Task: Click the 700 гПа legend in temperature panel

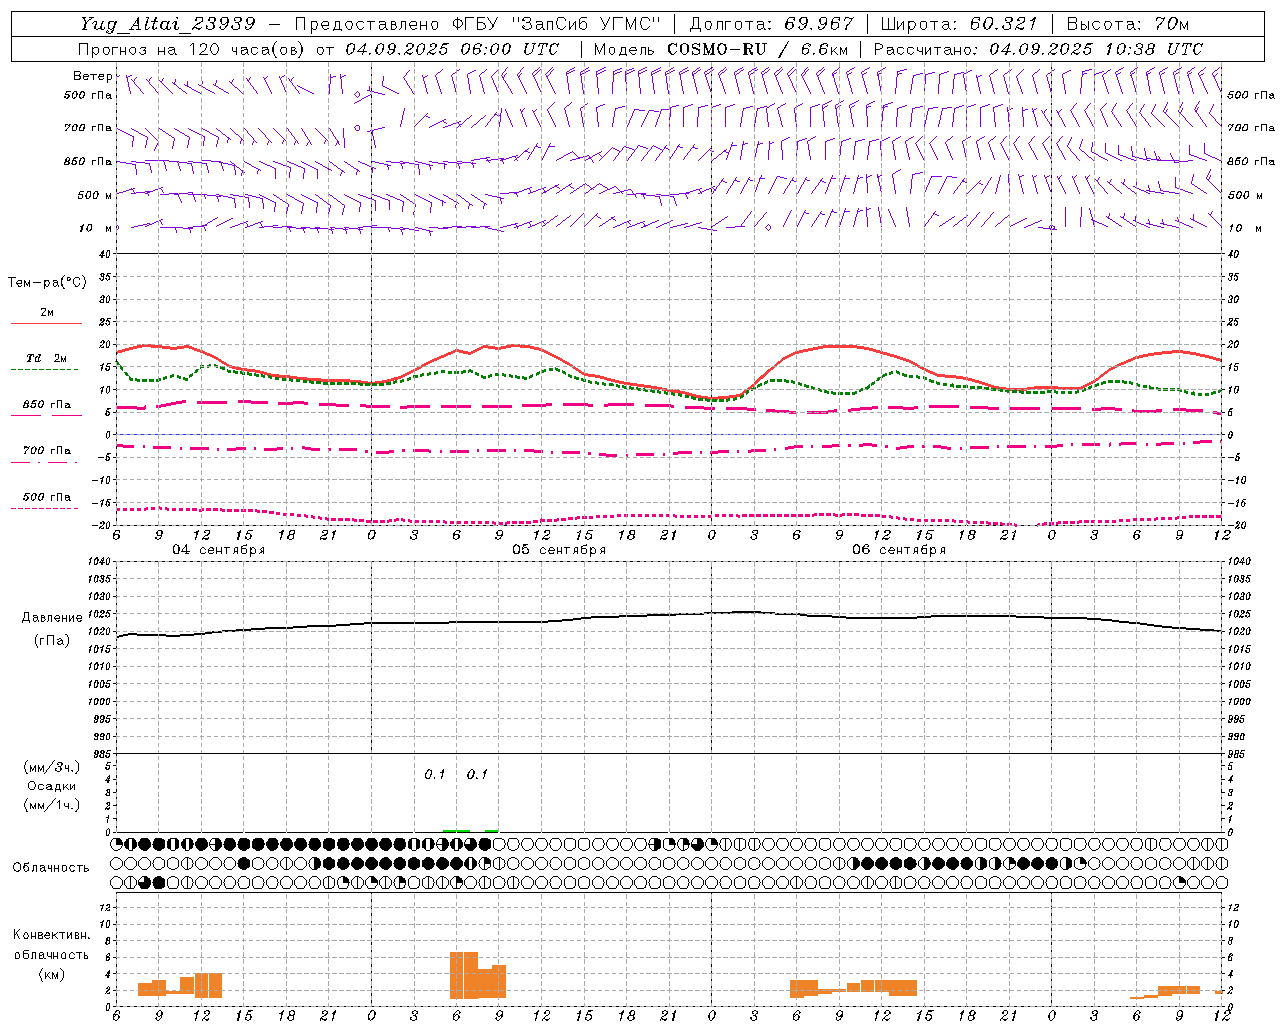Action: click(47, 451)
